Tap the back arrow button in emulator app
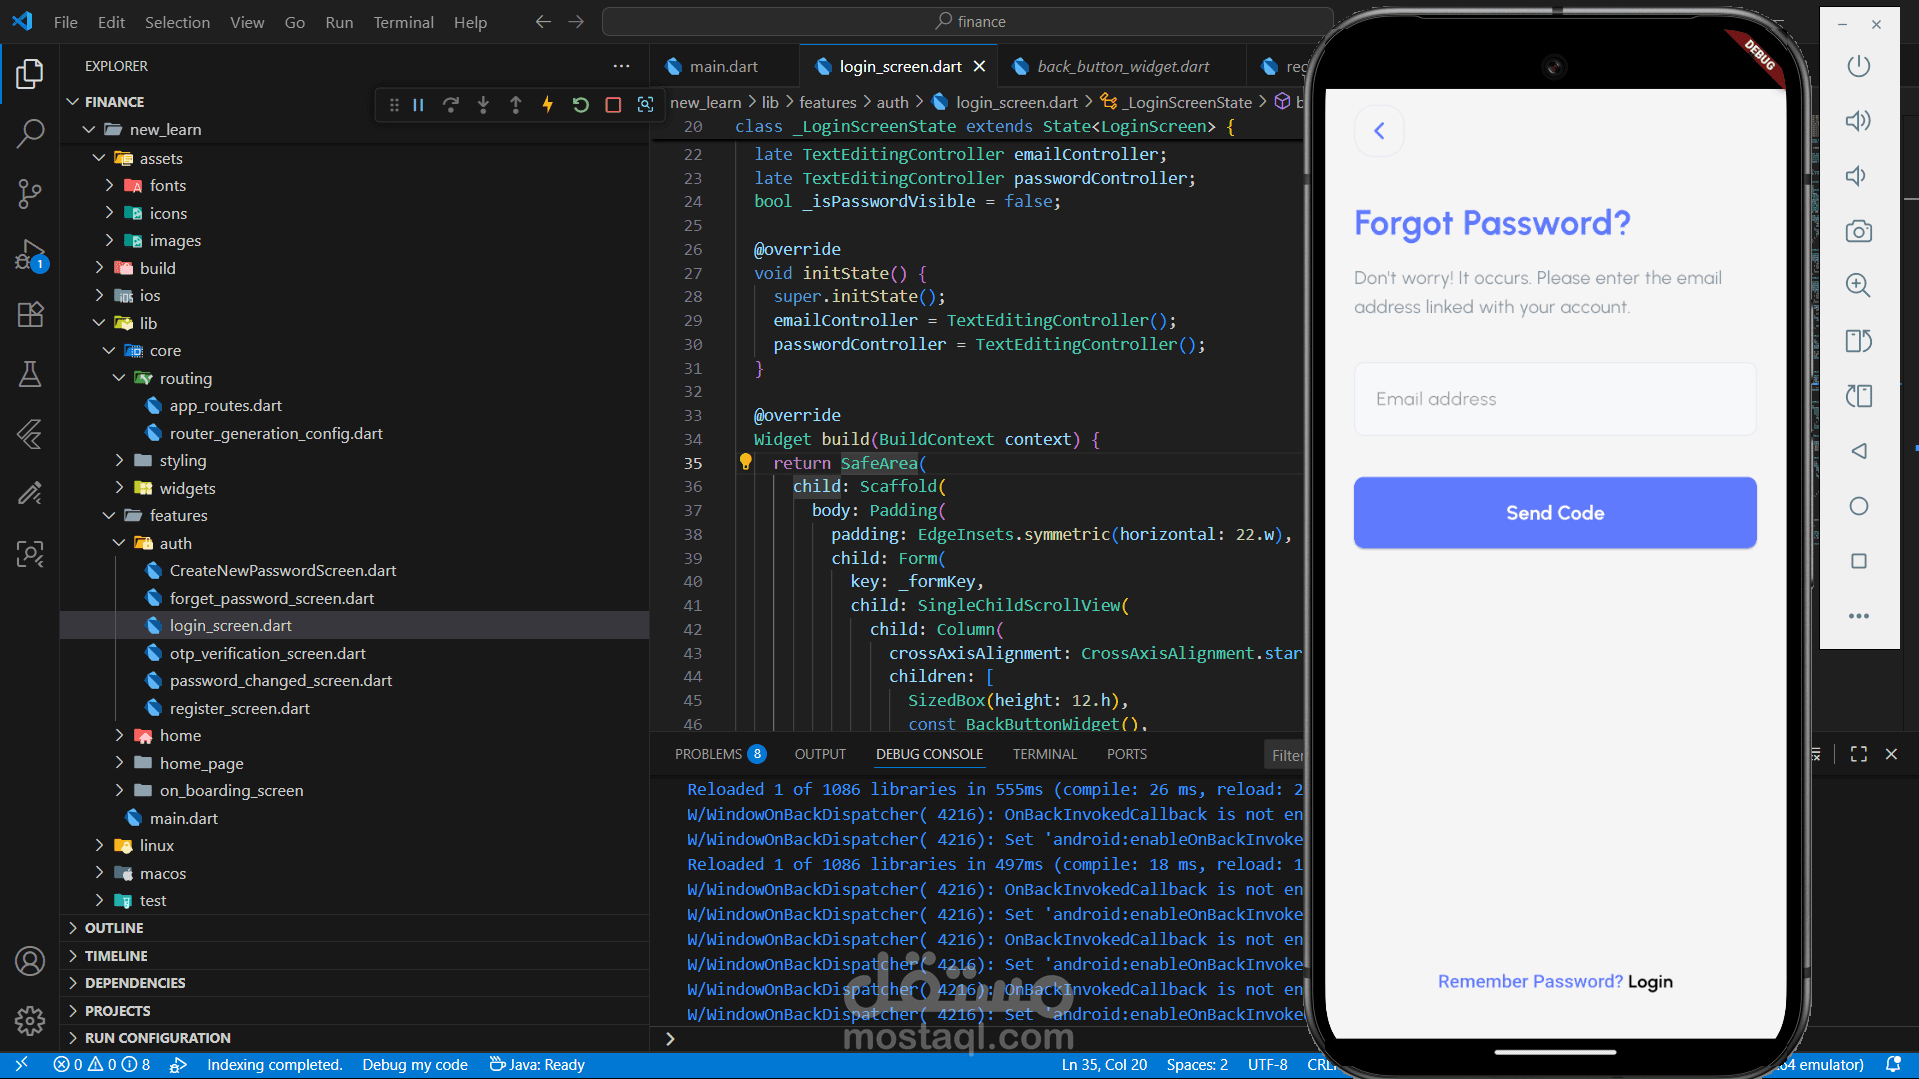 [x=1379, y=131]
